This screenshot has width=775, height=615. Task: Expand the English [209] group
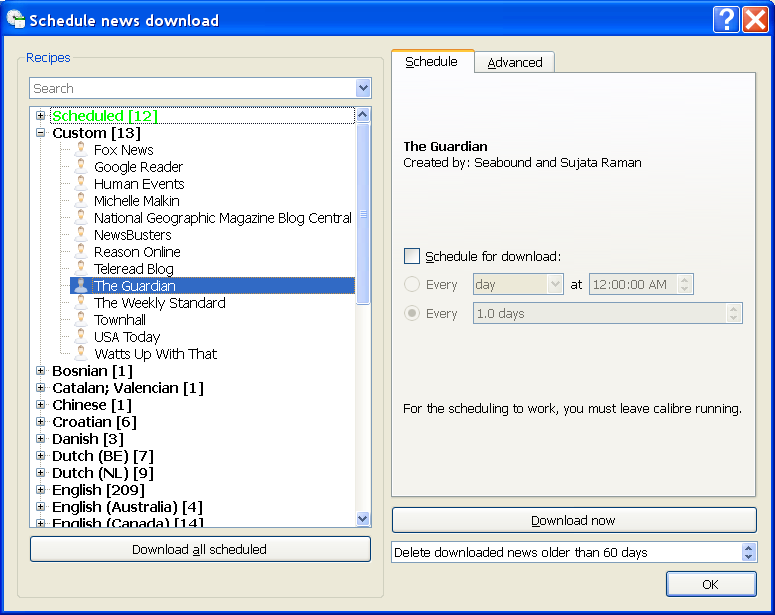pyautogui.click(x=41, y=489)
